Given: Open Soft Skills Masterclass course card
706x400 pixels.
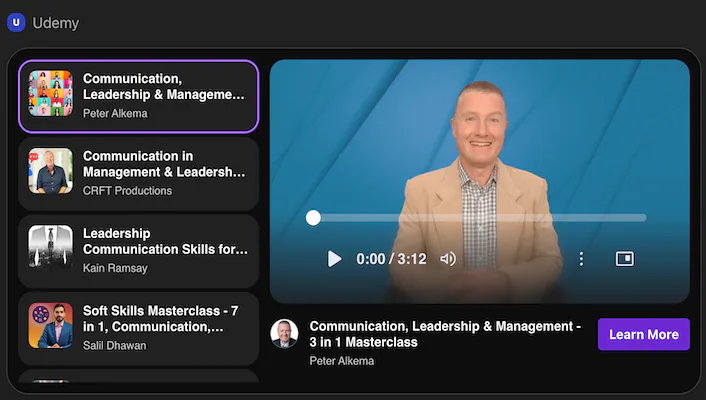Looking at the screenshot, I should click(139, 329).
